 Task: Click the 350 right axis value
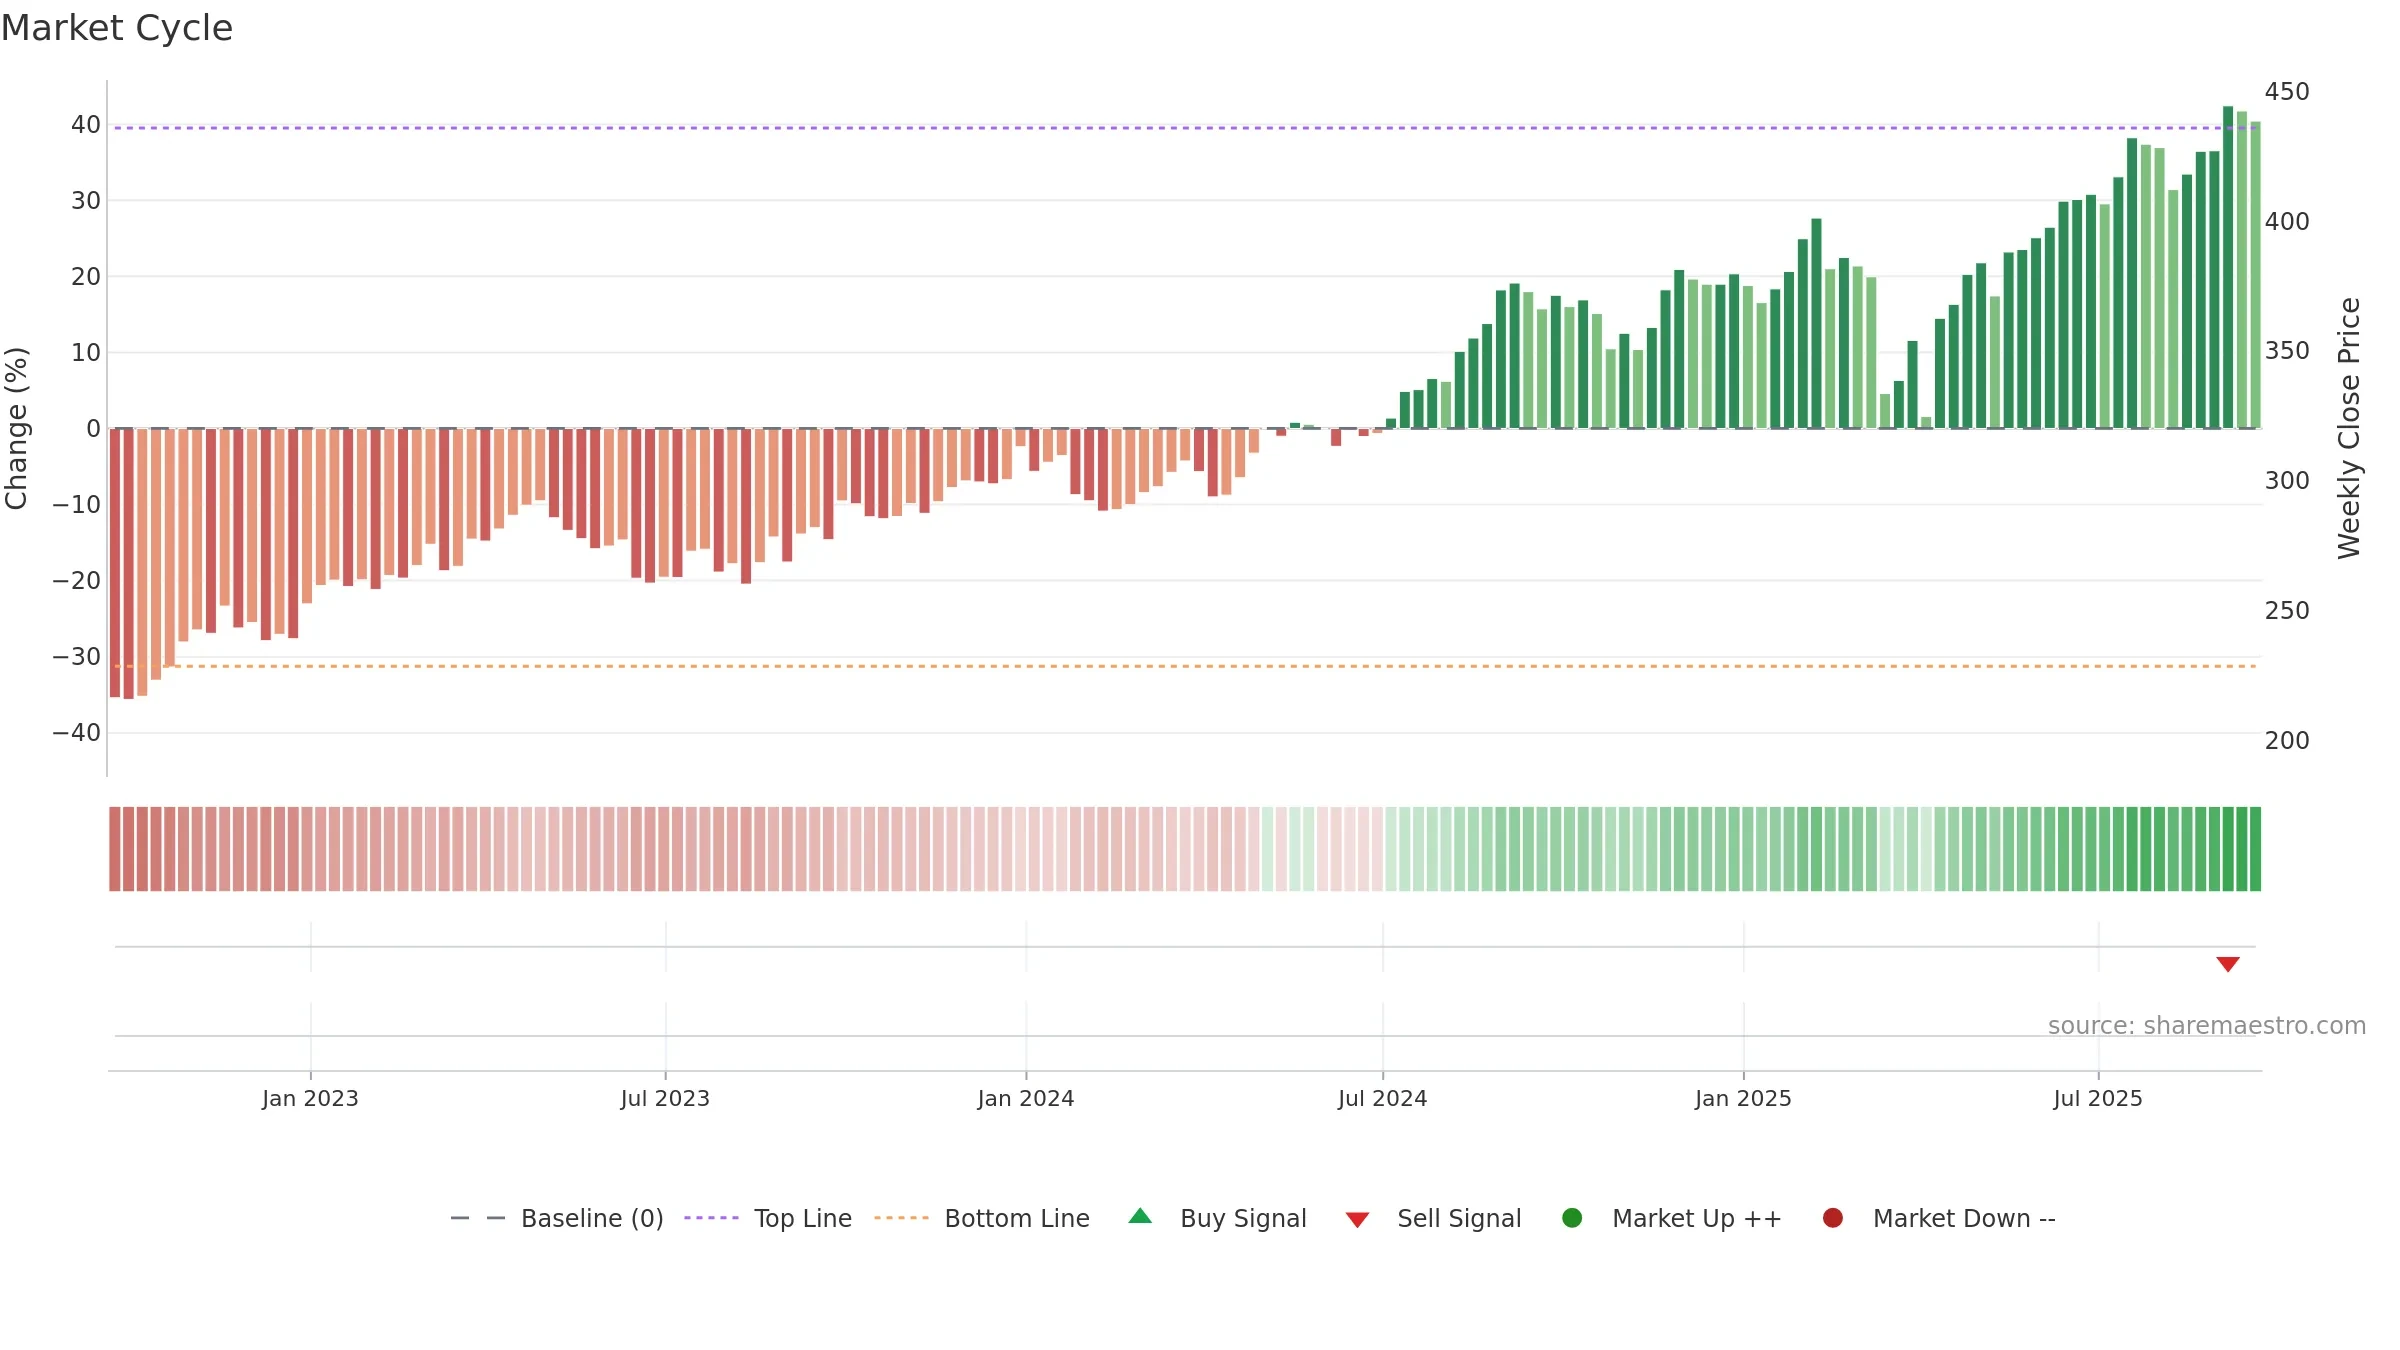pyautogui.click(x=2287, y=351)
